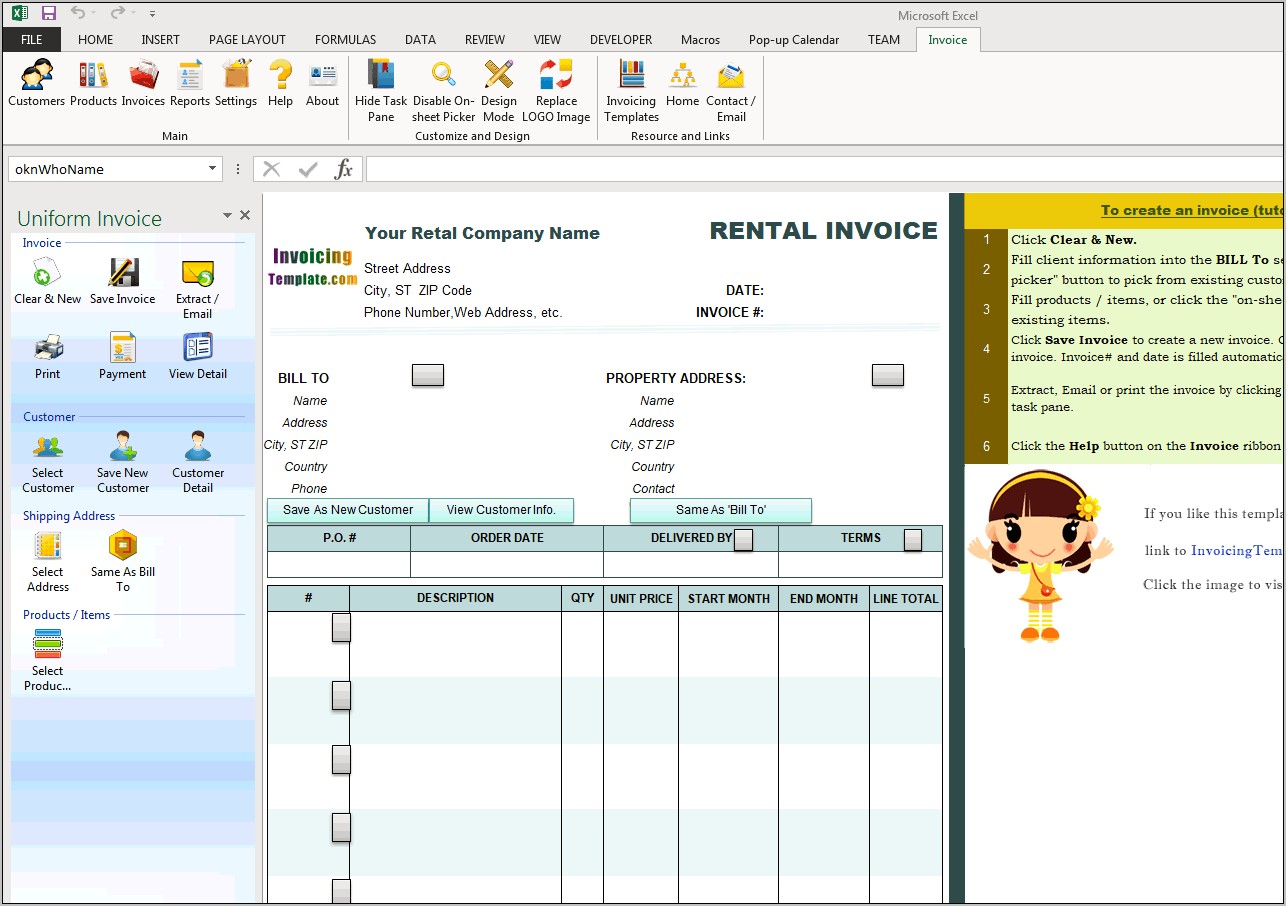Click the InvoicingTemplate.com logo image
1286x906 pixels.
pyautogui.click(x=312, y=267)
